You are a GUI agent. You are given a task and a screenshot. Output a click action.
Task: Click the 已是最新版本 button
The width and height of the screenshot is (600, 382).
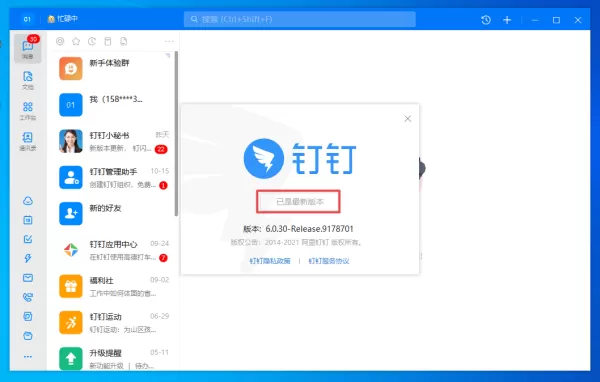click(x=298, y=201)
